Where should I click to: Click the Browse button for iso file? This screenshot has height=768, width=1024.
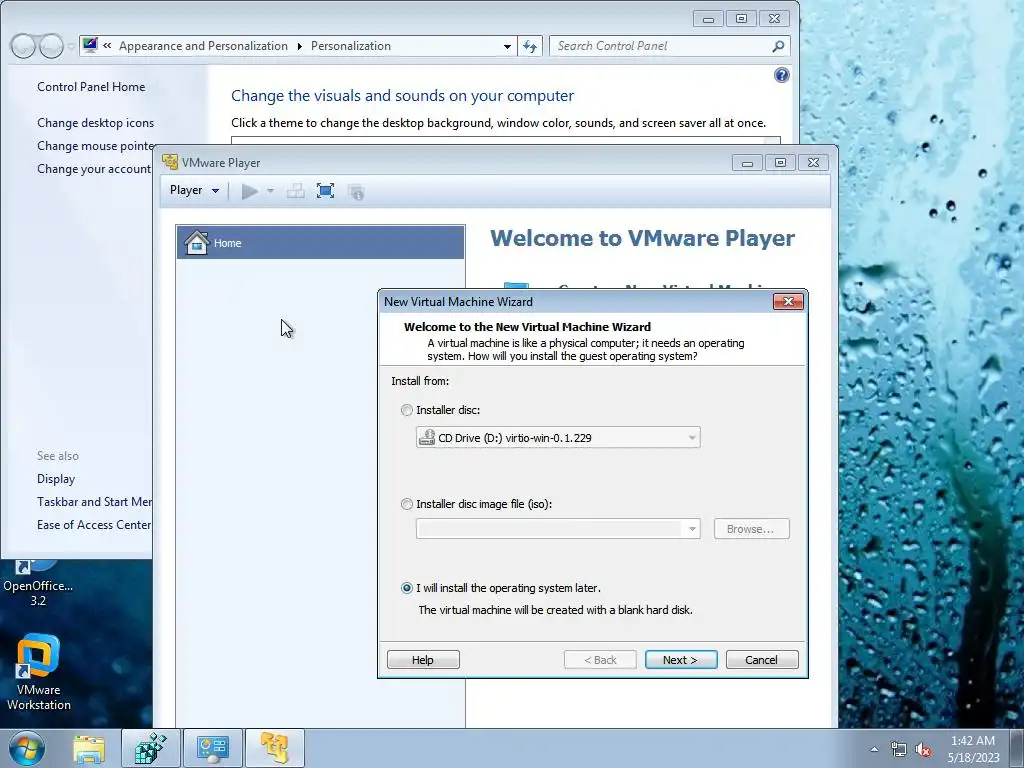(752, 528)
